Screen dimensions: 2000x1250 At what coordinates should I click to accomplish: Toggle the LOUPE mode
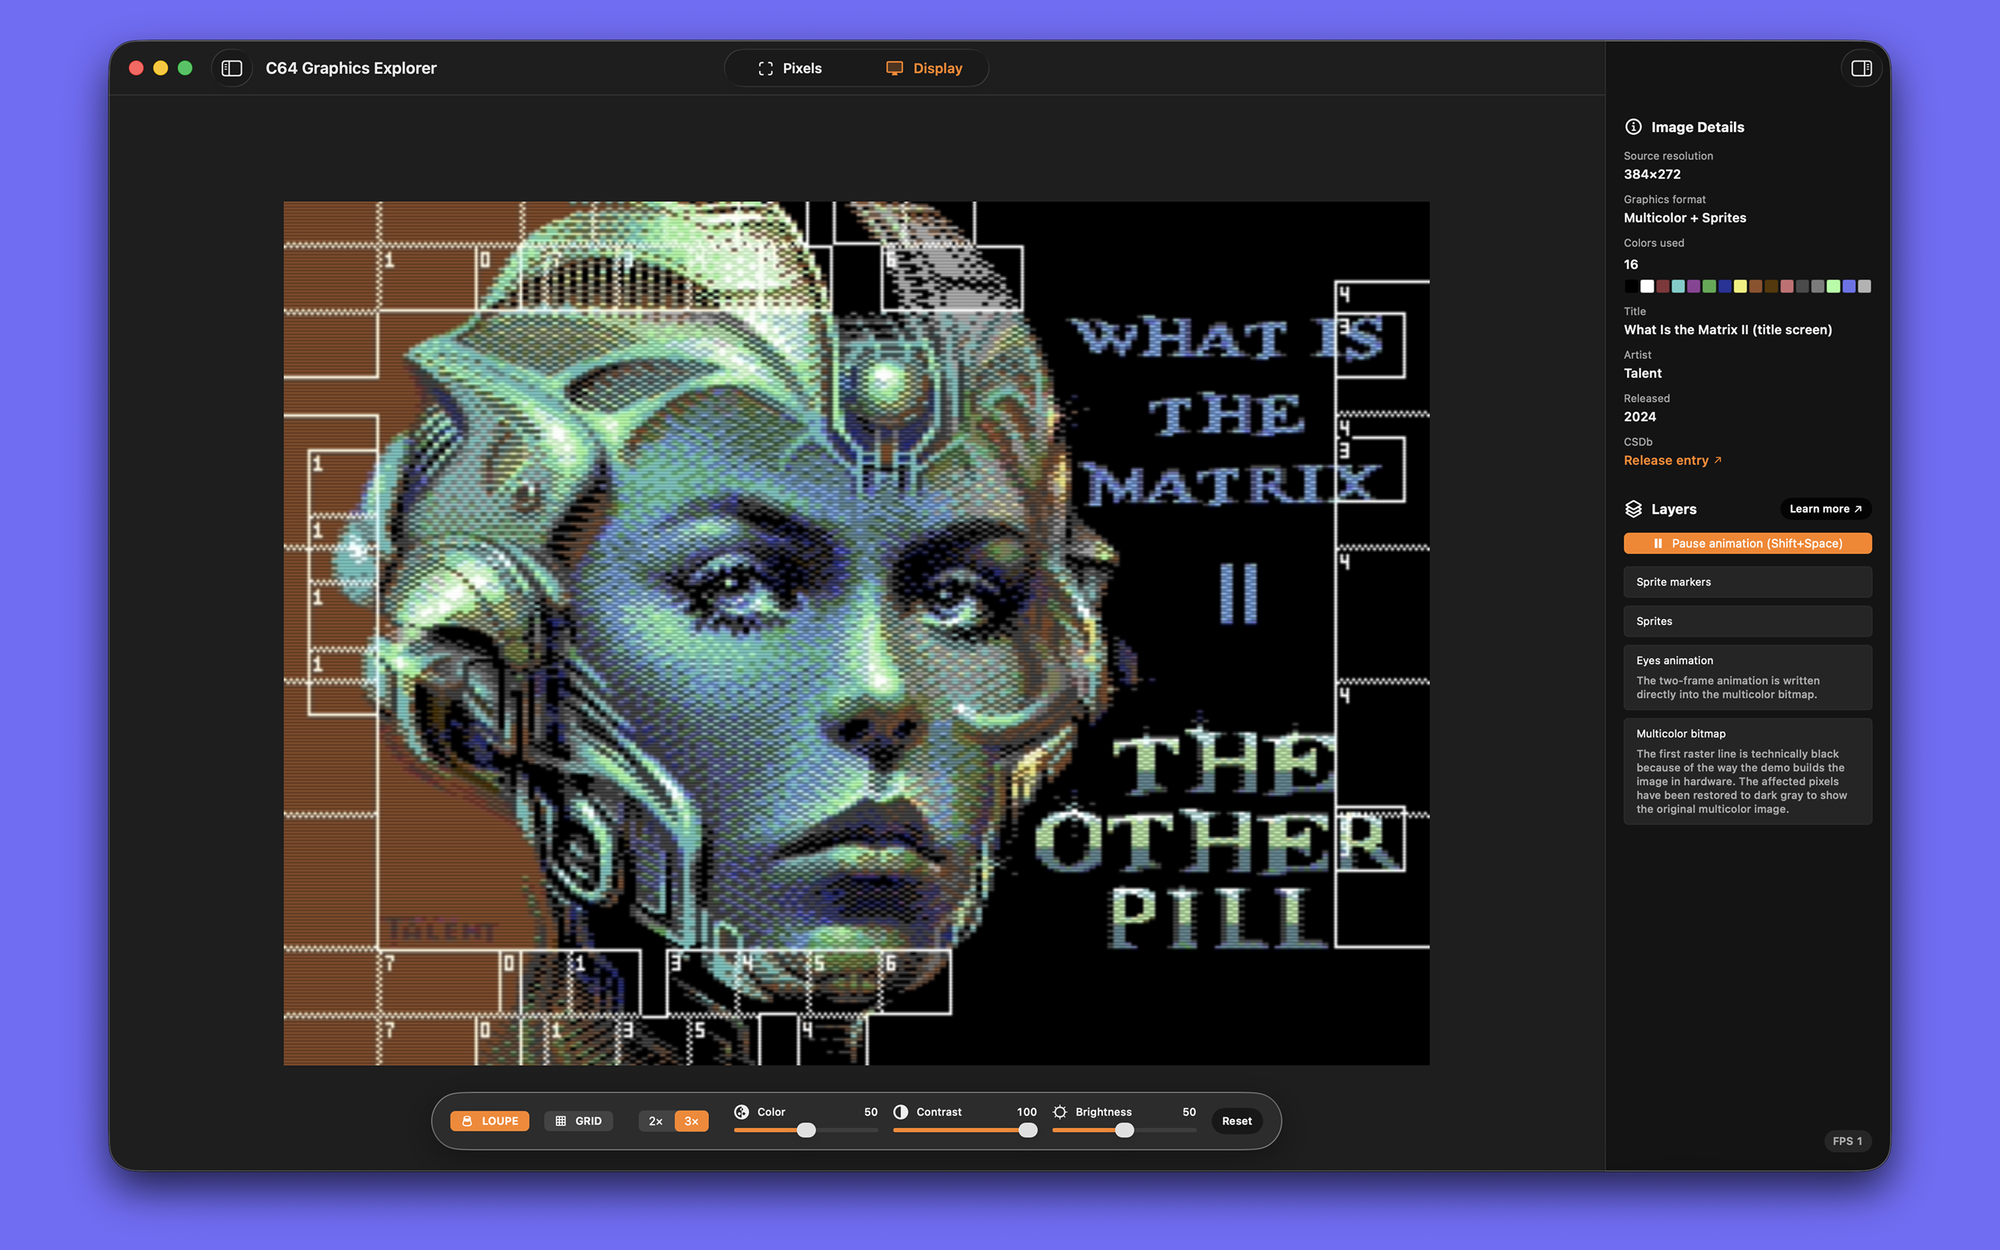490,1121
